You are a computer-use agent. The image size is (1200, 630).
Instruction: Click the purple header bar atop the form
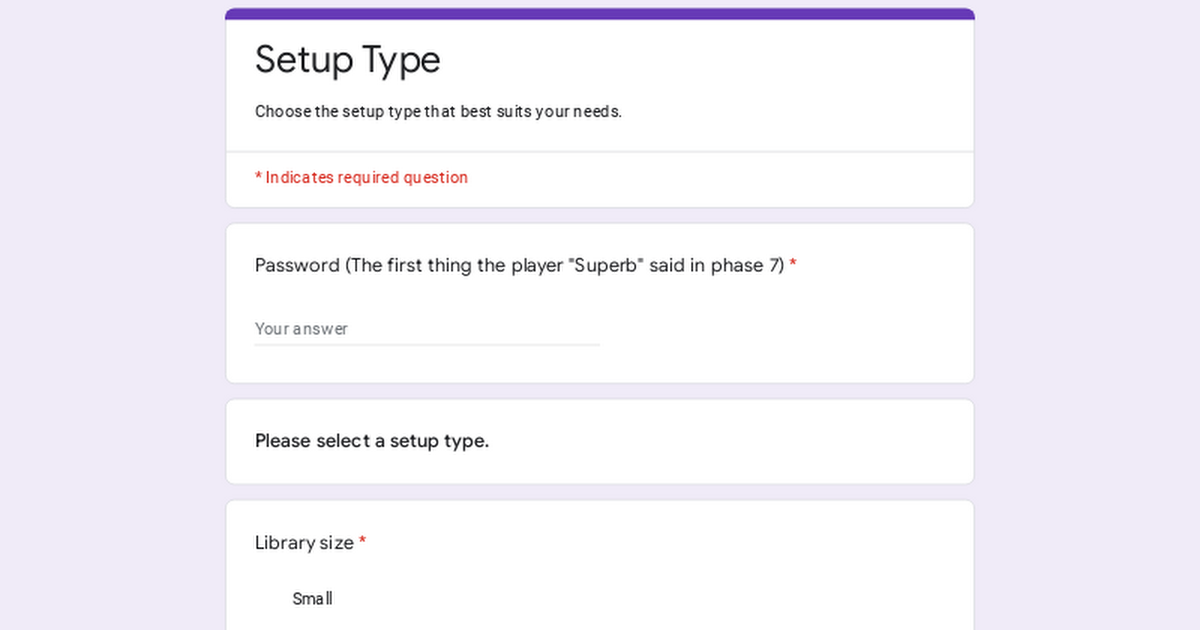600,14
